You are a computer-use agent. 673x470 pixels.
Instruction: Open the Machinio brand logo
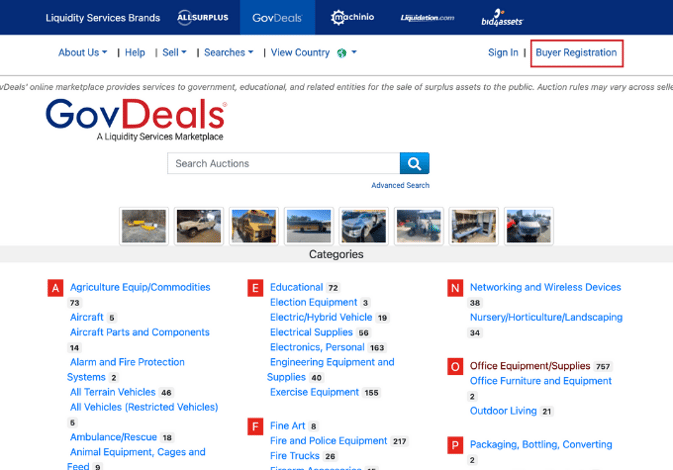(x=352, y=18)
